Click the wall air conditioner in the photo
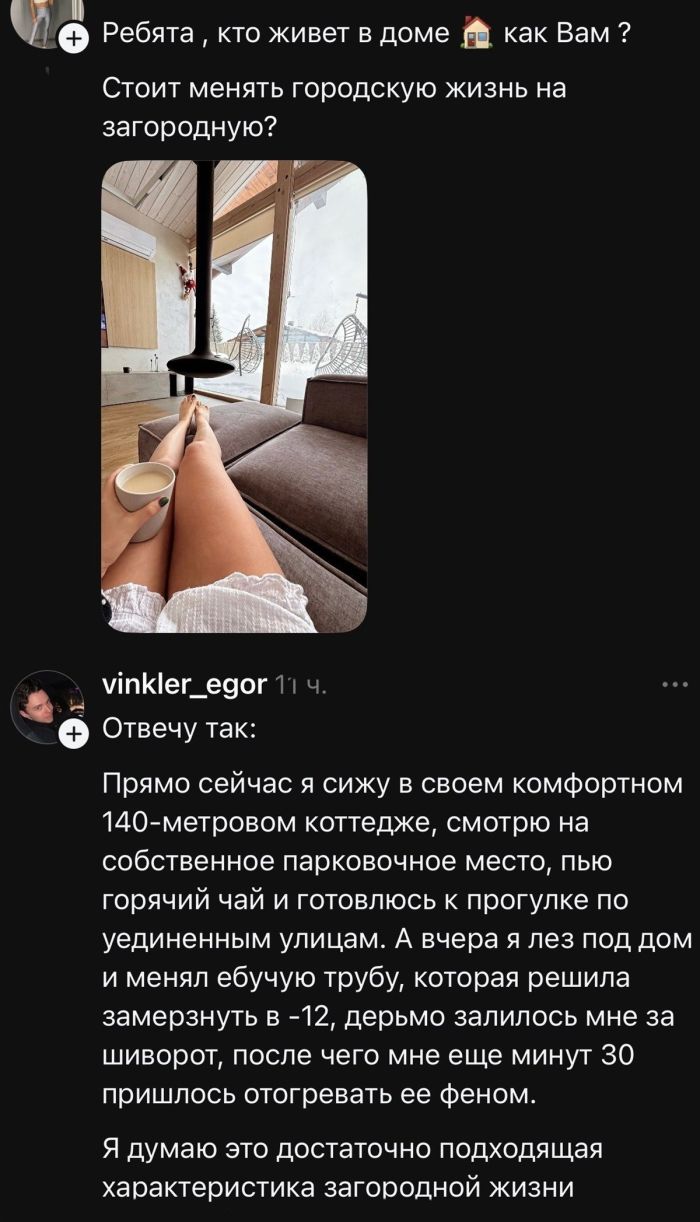The height and width of the screenshot is (1222, 700). coord(128,236)
